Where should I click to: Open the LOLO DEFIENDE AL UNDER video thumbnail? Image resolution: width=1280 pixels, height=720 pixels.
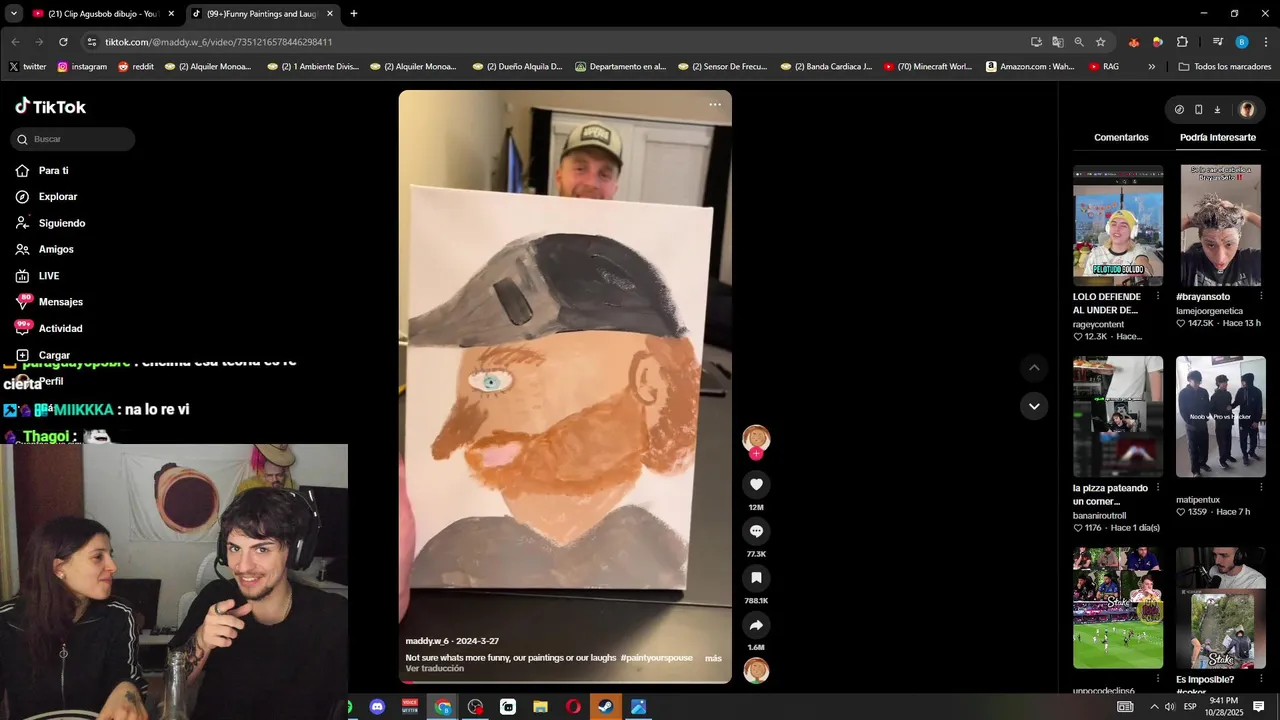[x=1118, y=226]
